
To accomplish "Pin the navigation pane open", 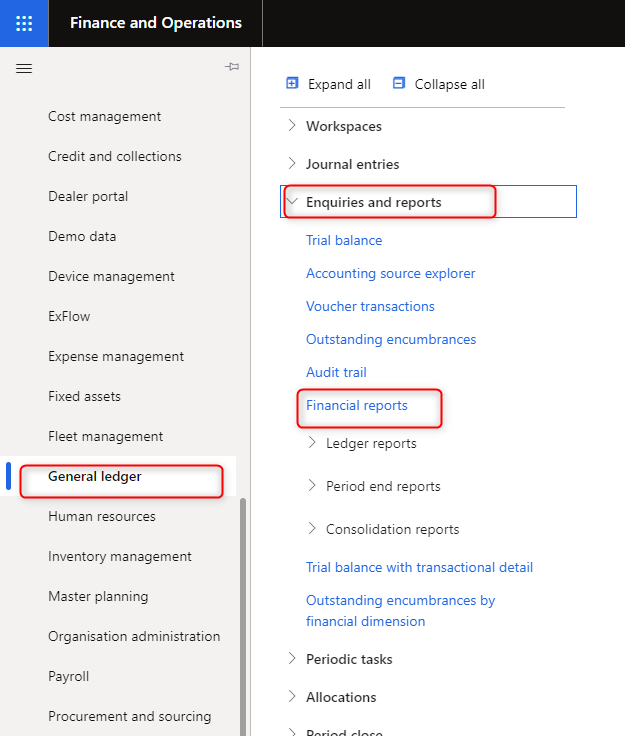I will [x=232, y=67].
